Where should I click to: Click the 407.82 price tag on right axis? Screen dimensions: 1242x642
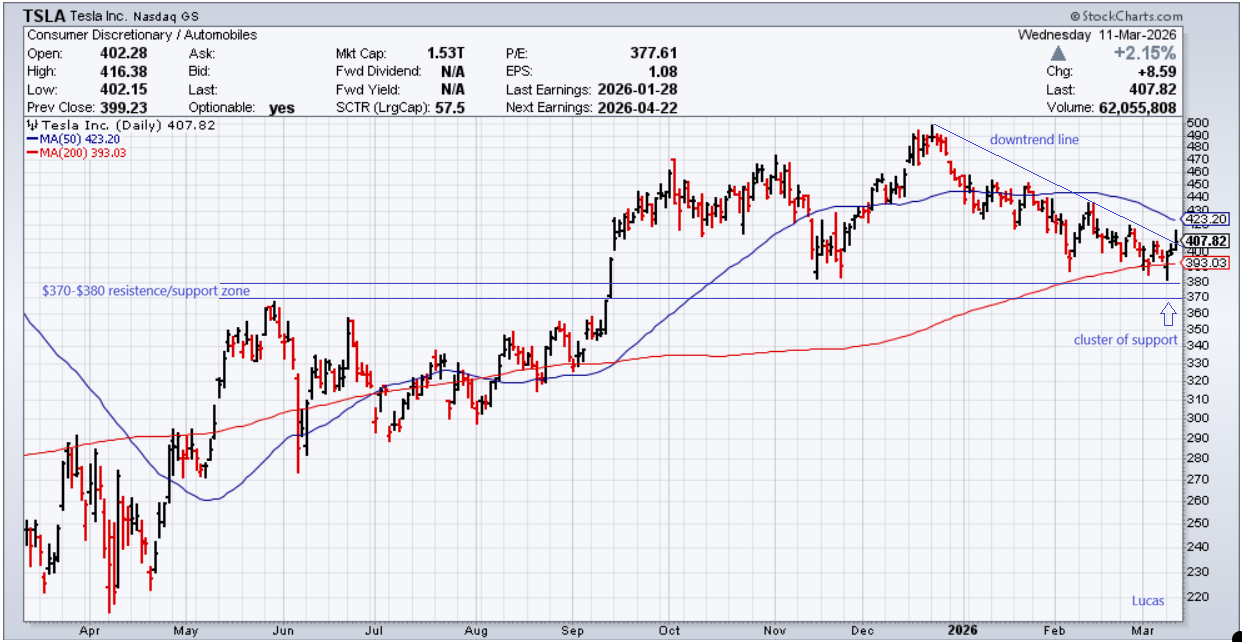pyautogui.click(x=1205, y=241)
